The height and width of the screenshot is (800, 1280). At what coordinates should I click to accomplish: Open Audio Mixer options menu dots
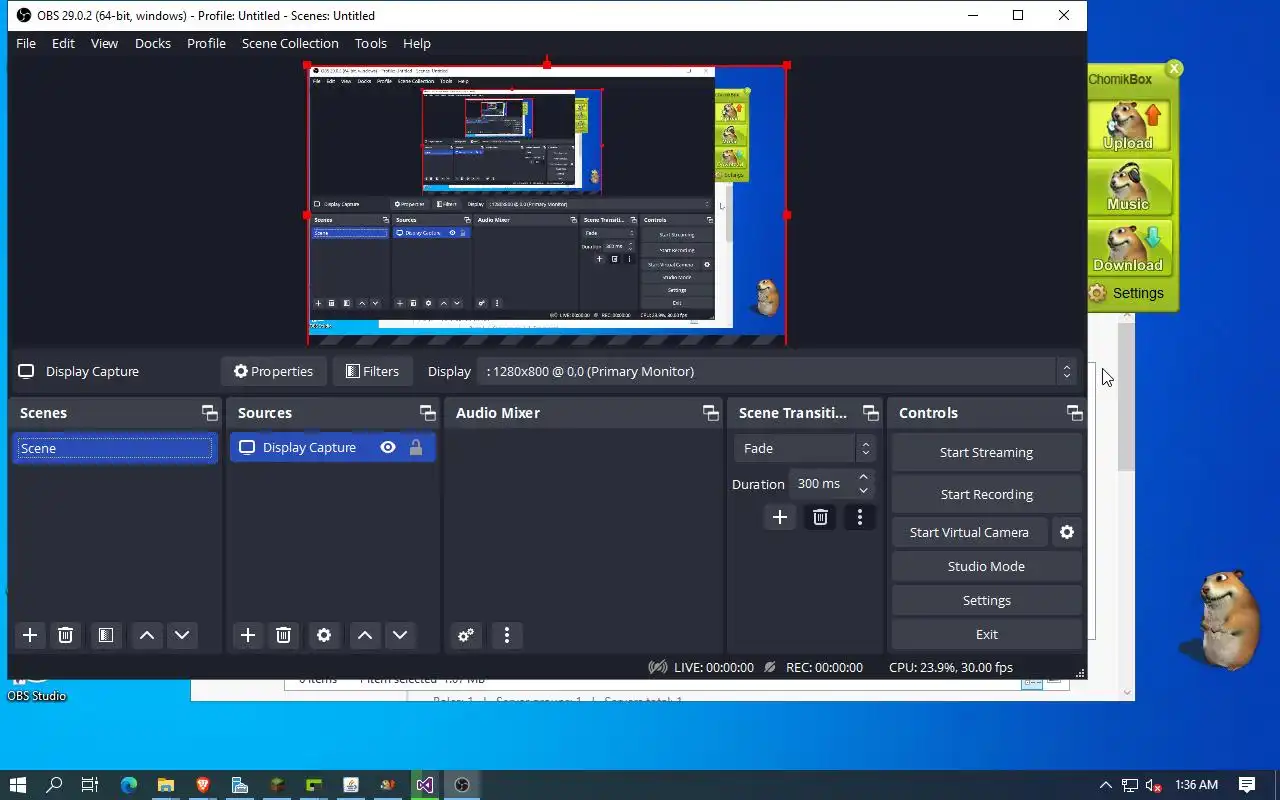tap(507, 635)
